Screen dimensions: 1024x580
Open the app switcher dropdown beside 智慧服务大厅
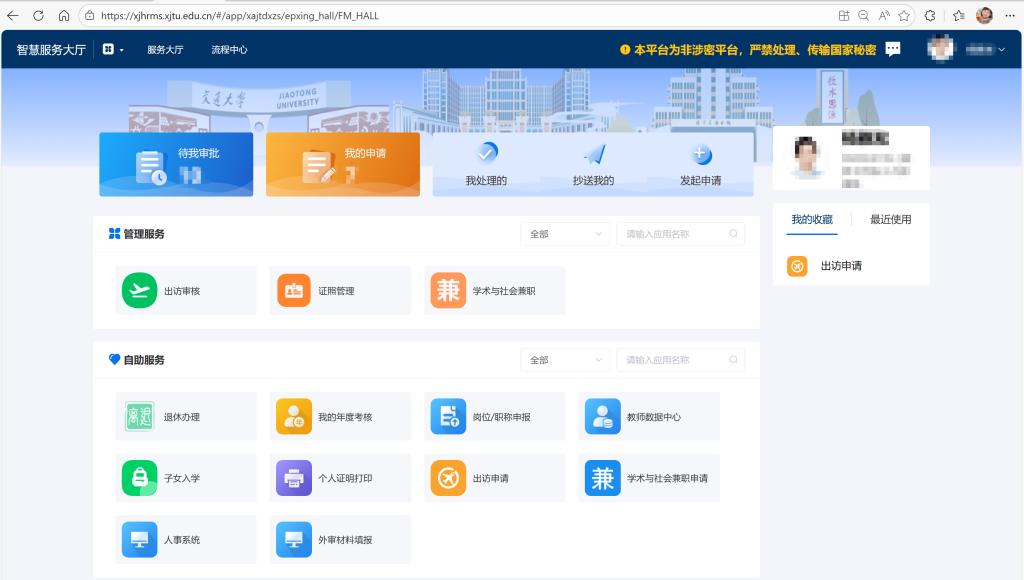[113, 49]
